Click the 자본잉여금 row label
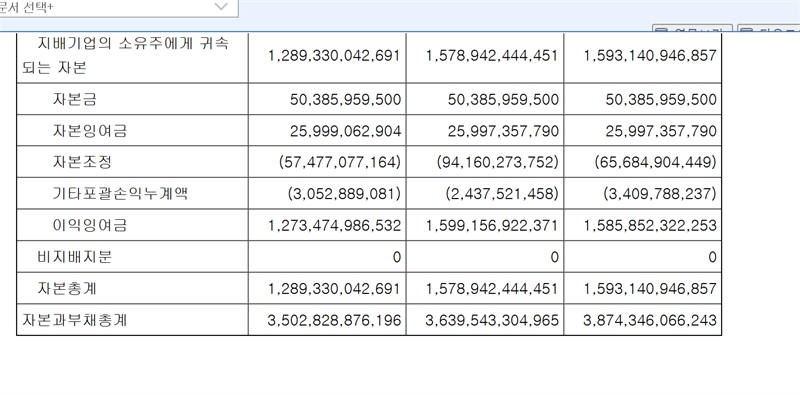Image resolution: width=800 pixels, height=395 pixels. [x=89, y=131]
